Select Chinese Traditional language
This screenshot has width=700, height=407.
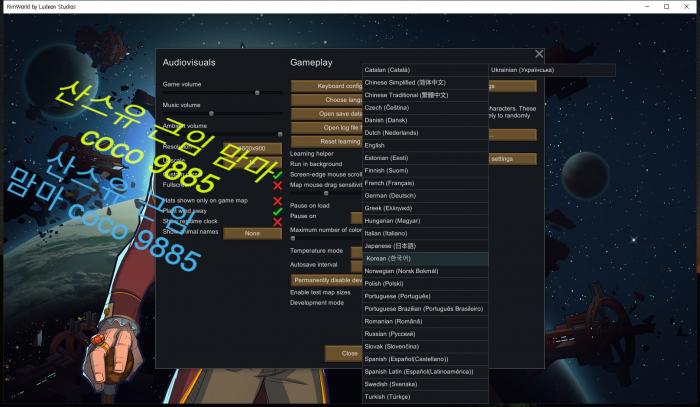425,95
